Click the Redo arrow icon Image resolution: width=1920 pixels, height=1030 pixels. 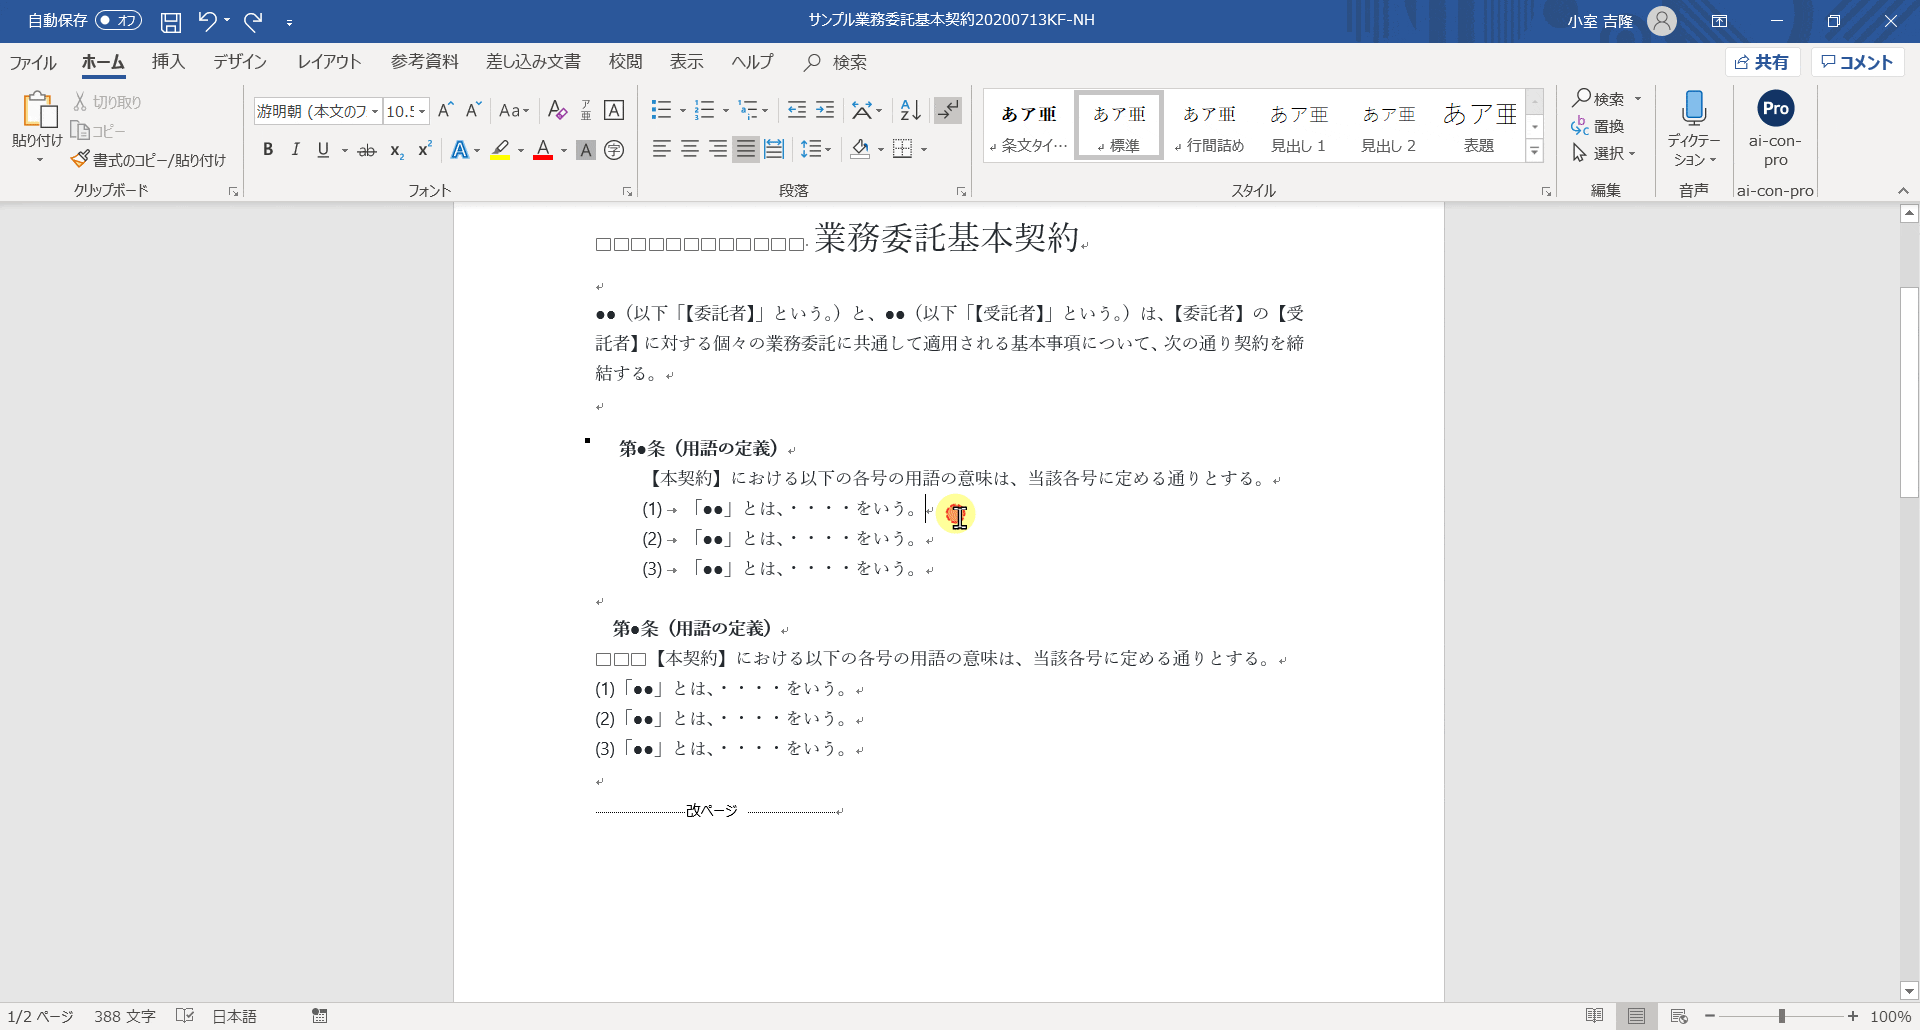pos(253,21)
